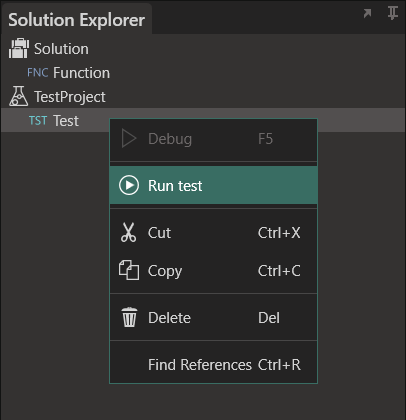Click the trash can Delete icon

(x=129, y=317)
